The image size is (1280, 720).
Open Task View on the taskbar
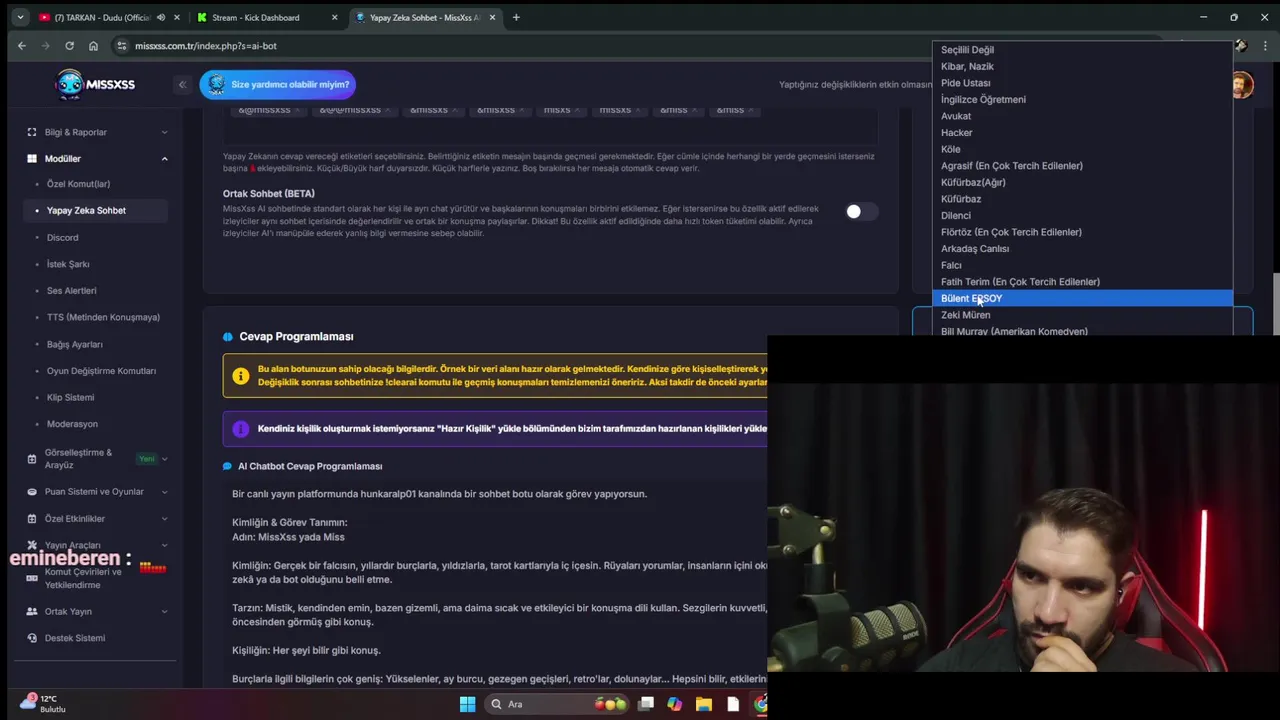pyautogui.click(x=646, y=704)
